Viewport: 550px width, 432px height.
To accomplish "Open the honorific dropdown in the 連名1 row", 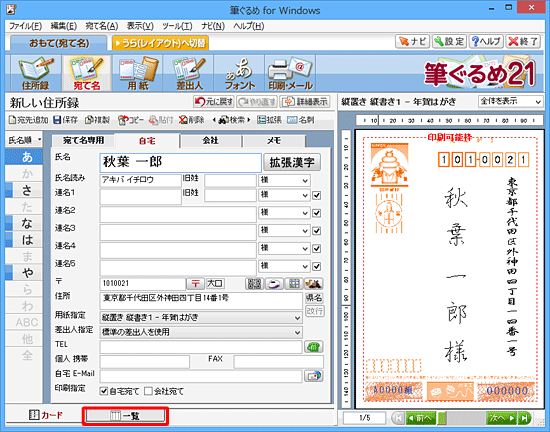I will [x=284, y=195].
